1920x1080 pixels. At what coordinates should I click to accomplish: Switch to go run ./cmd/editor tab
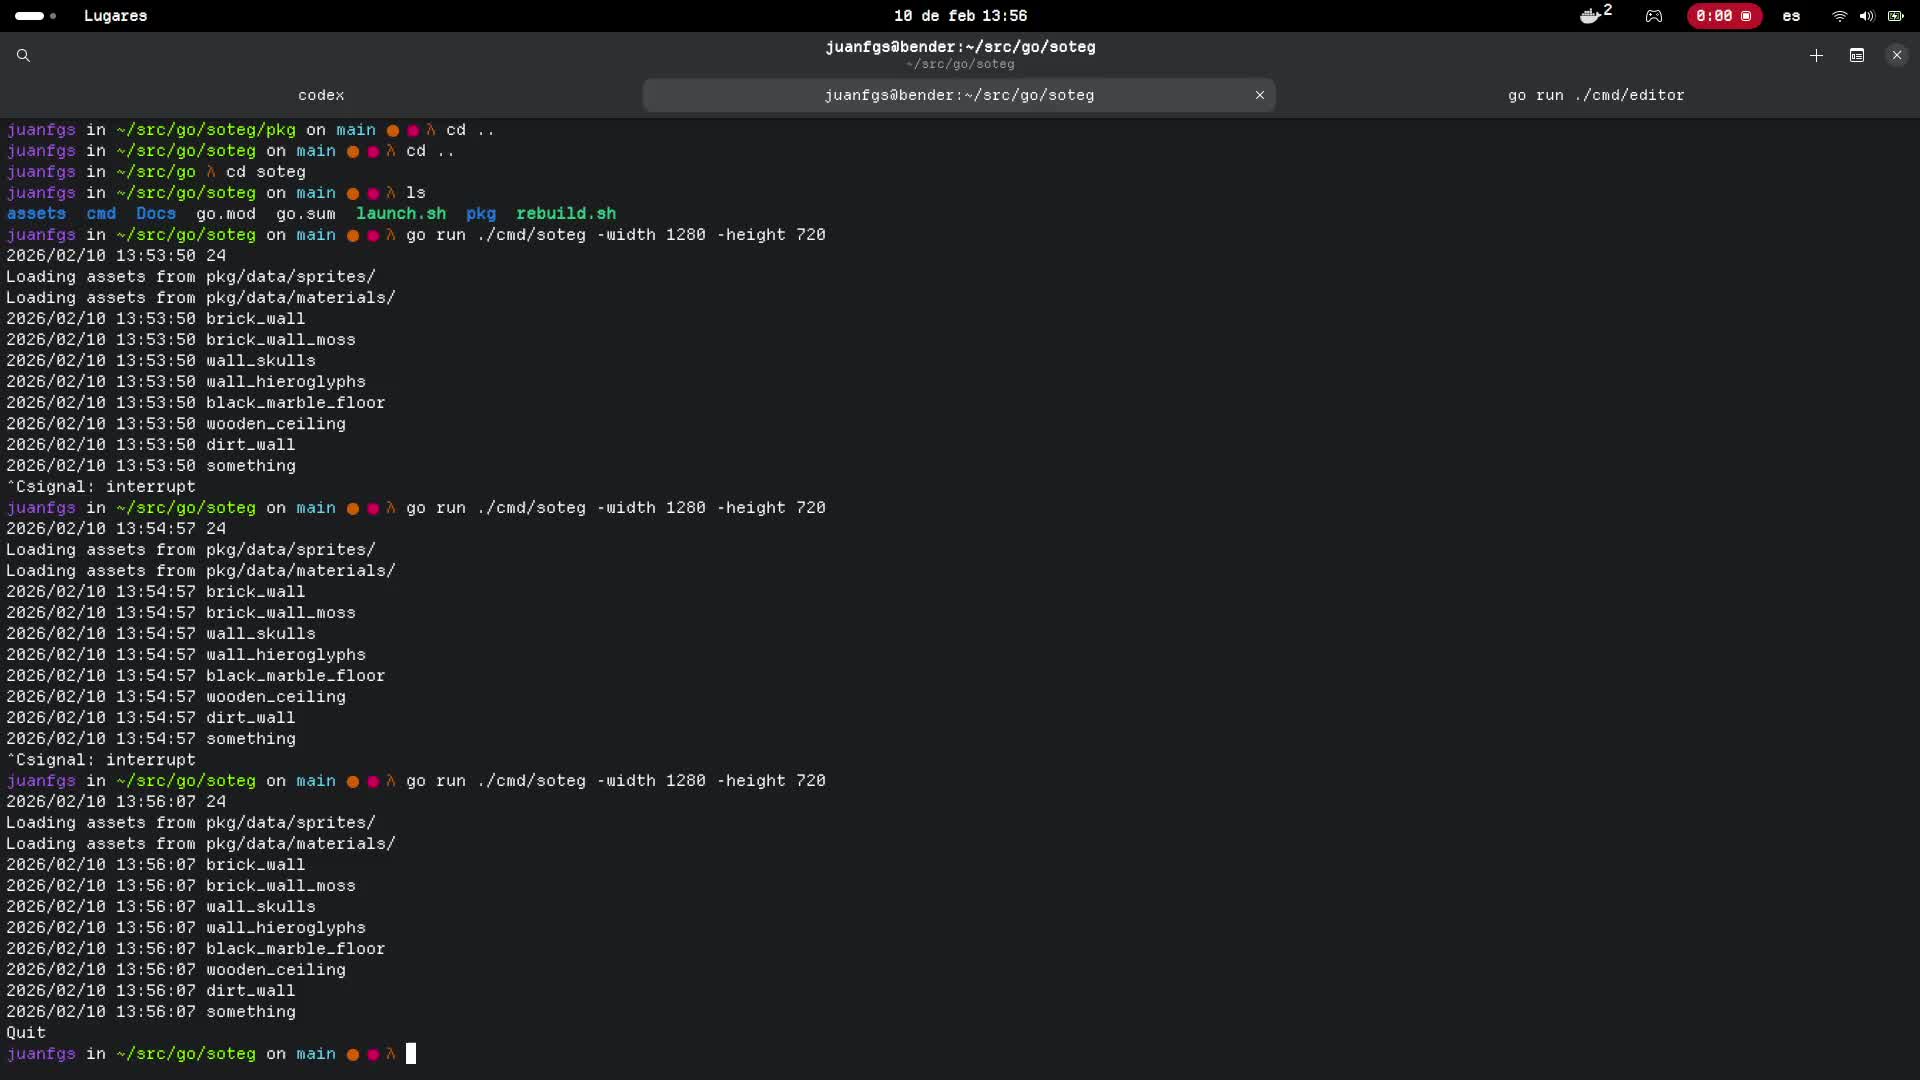[x=1596, y=95]
